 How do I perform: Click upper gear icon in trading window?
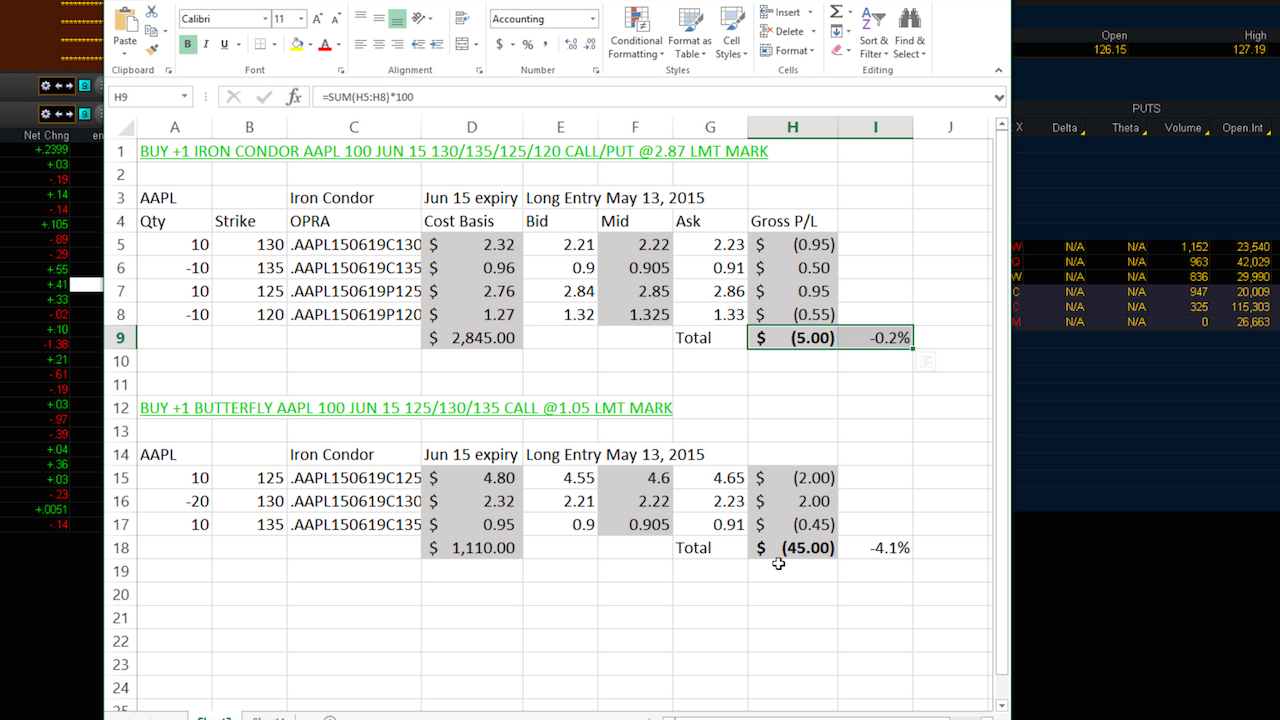(x=45, y=86)
